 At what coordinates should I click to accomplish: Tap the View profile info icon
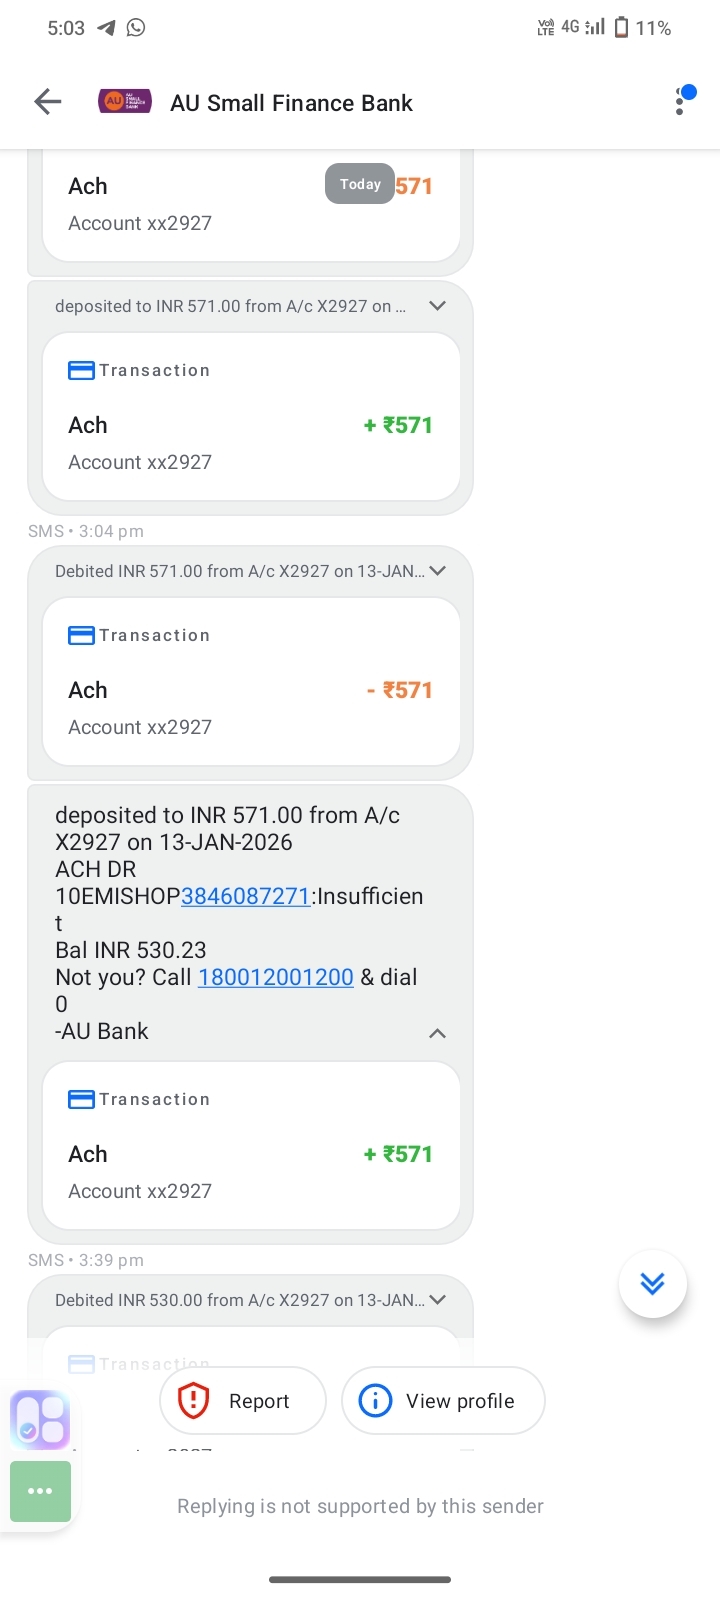click(375, 1401)
